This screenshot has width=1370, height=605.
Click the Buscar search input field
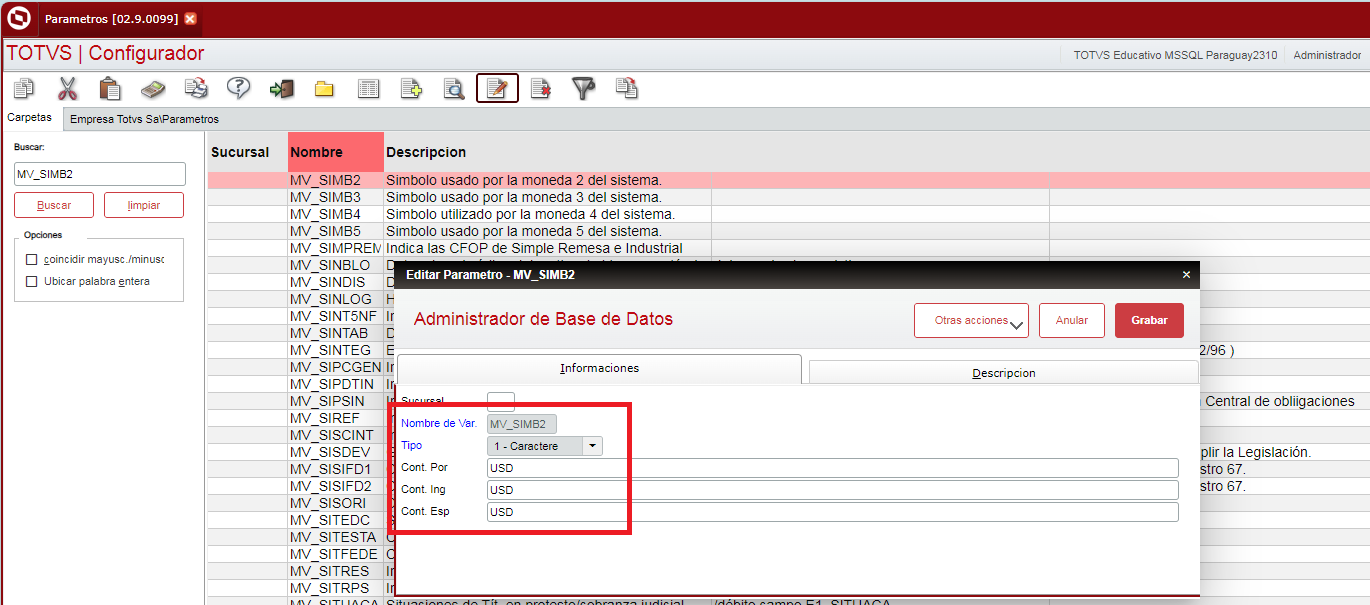[100, 174]
